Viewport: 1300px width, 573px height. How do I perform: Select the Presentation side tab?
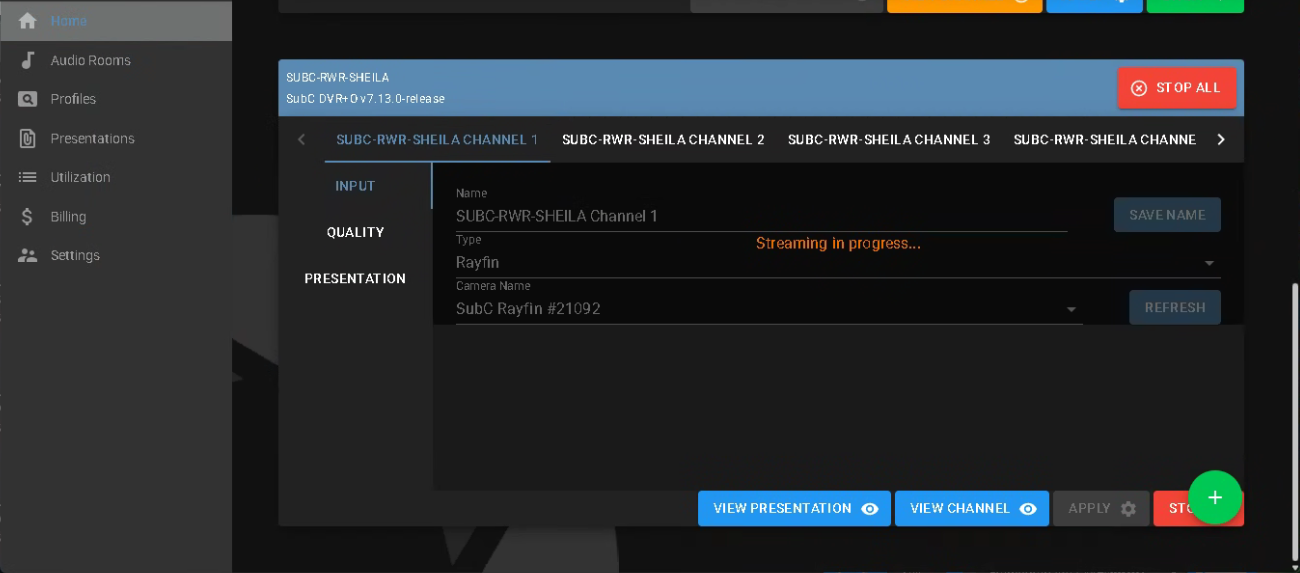coord(355,278)
